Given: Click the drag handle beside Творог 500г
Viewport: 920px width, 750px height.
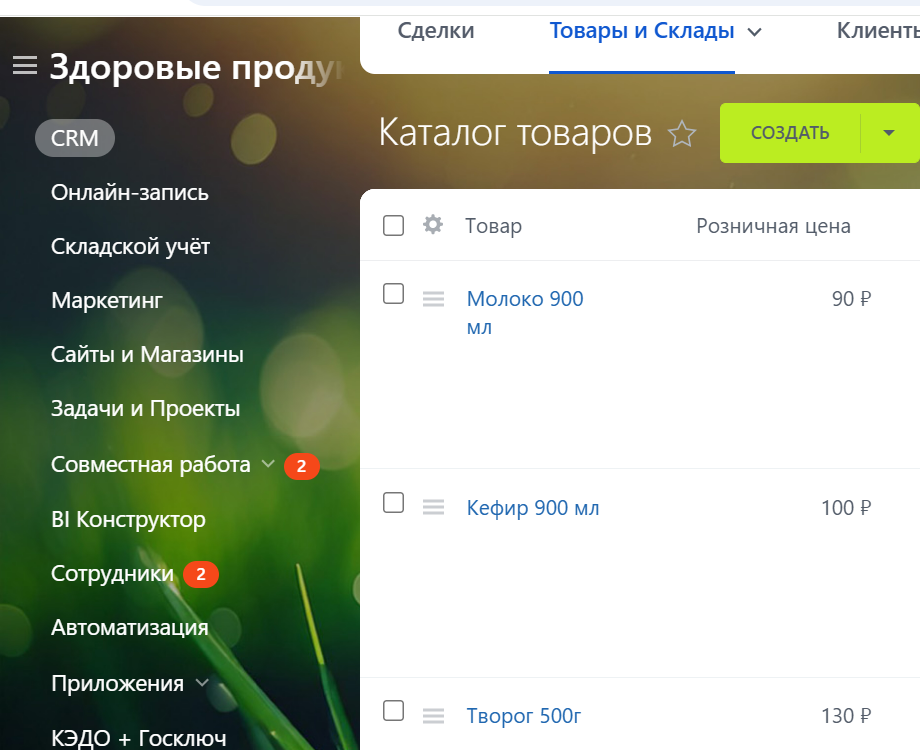Looking at the screenshot, I should (x=432, y=716).
